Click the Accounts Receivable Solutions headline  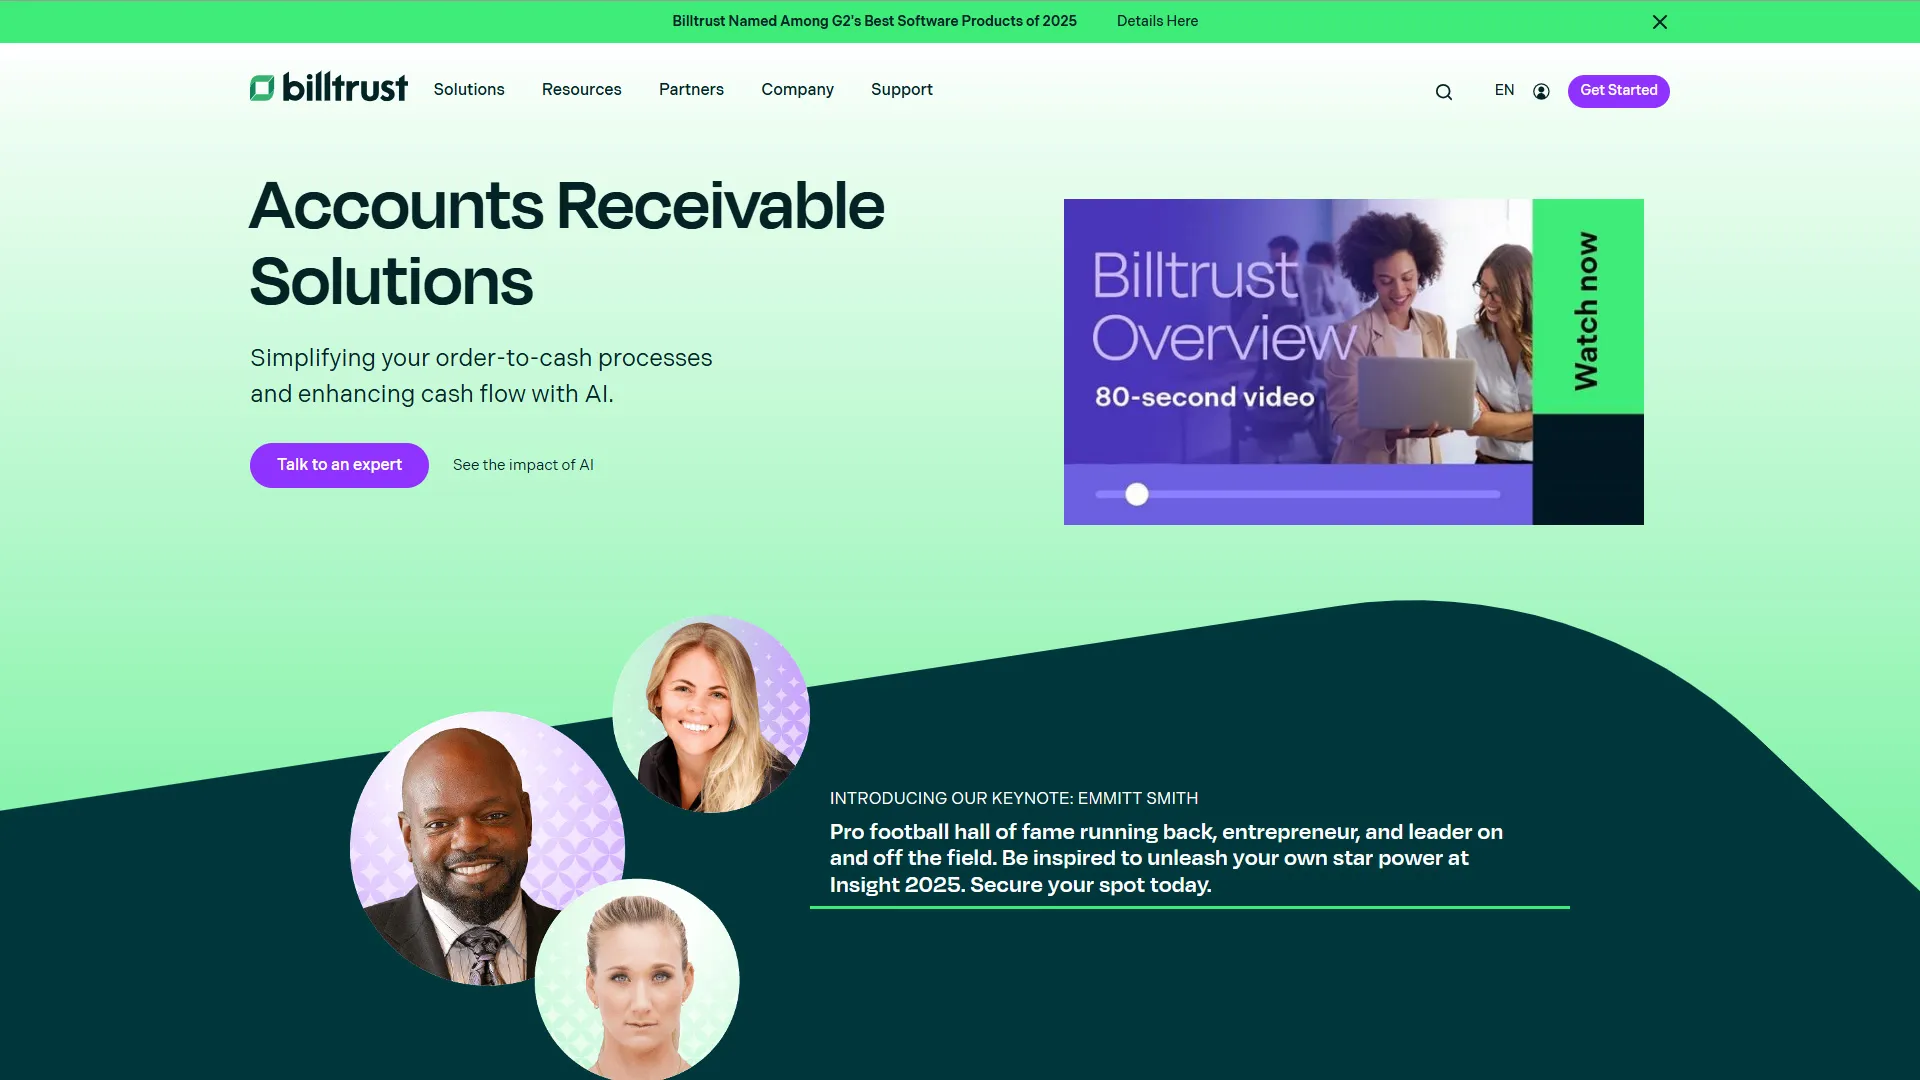[567, 243]
